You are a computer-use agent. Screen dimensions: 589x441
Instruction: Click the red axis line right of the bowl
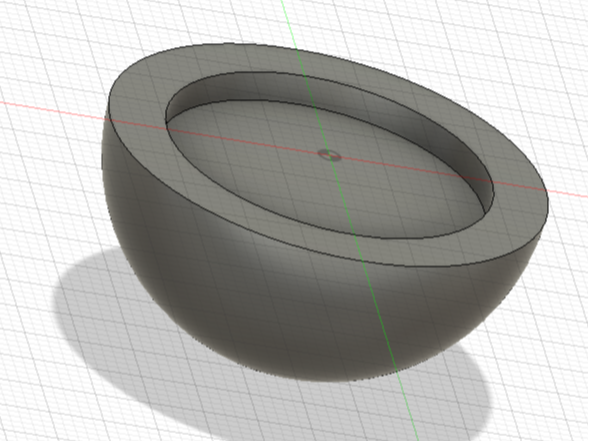click(x=568, y=193)
